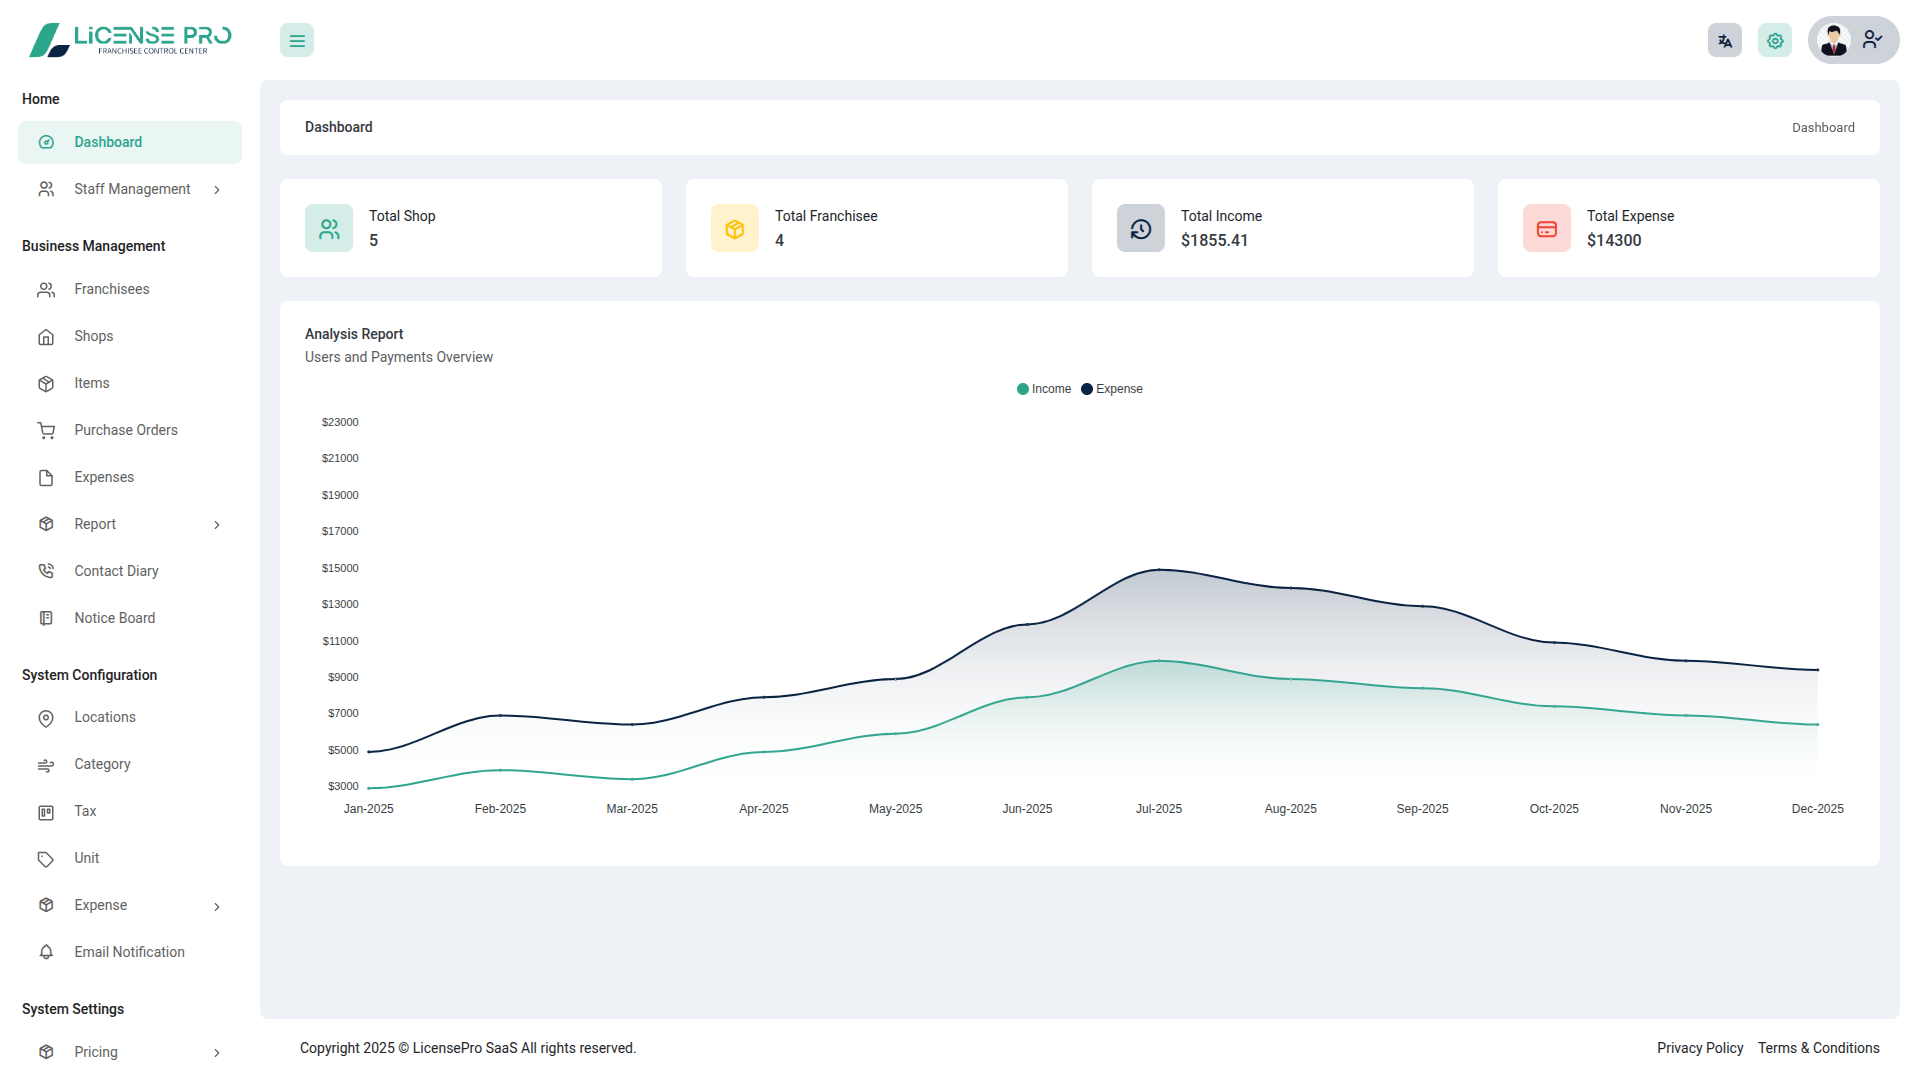Click the Total Franchisee box icon
1920x1080 pixels.
click(x=735, y=229)
